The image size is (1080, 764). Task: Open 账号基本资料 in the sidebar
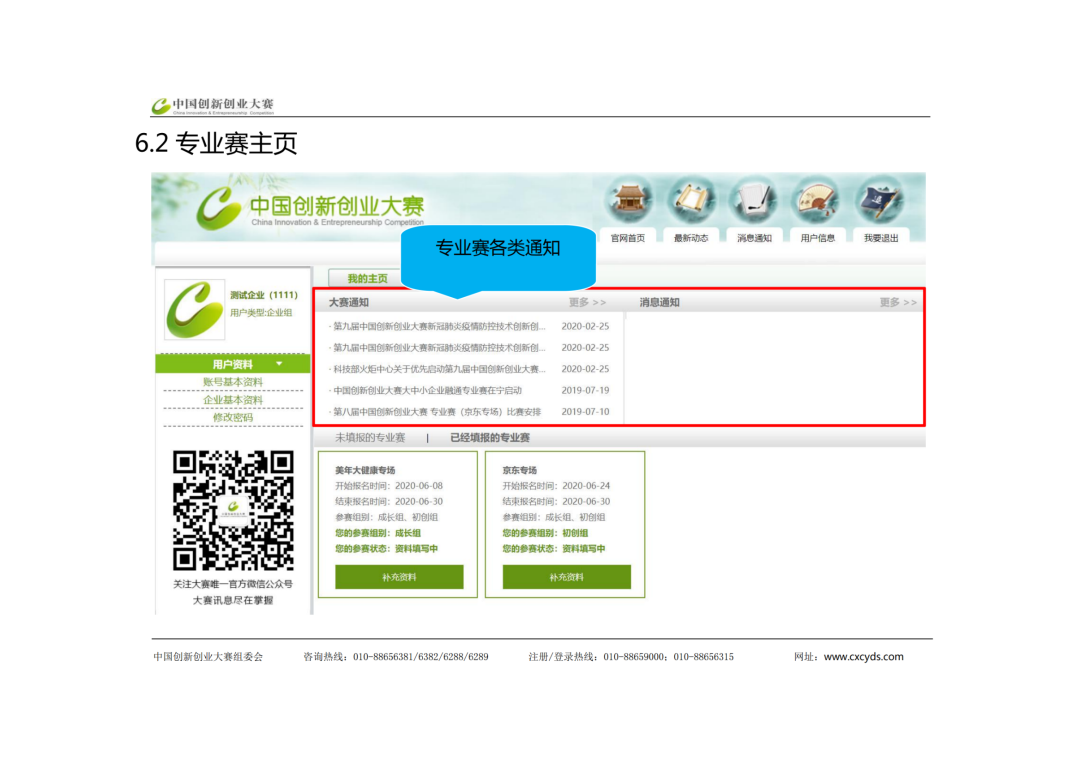coord(233,382)
